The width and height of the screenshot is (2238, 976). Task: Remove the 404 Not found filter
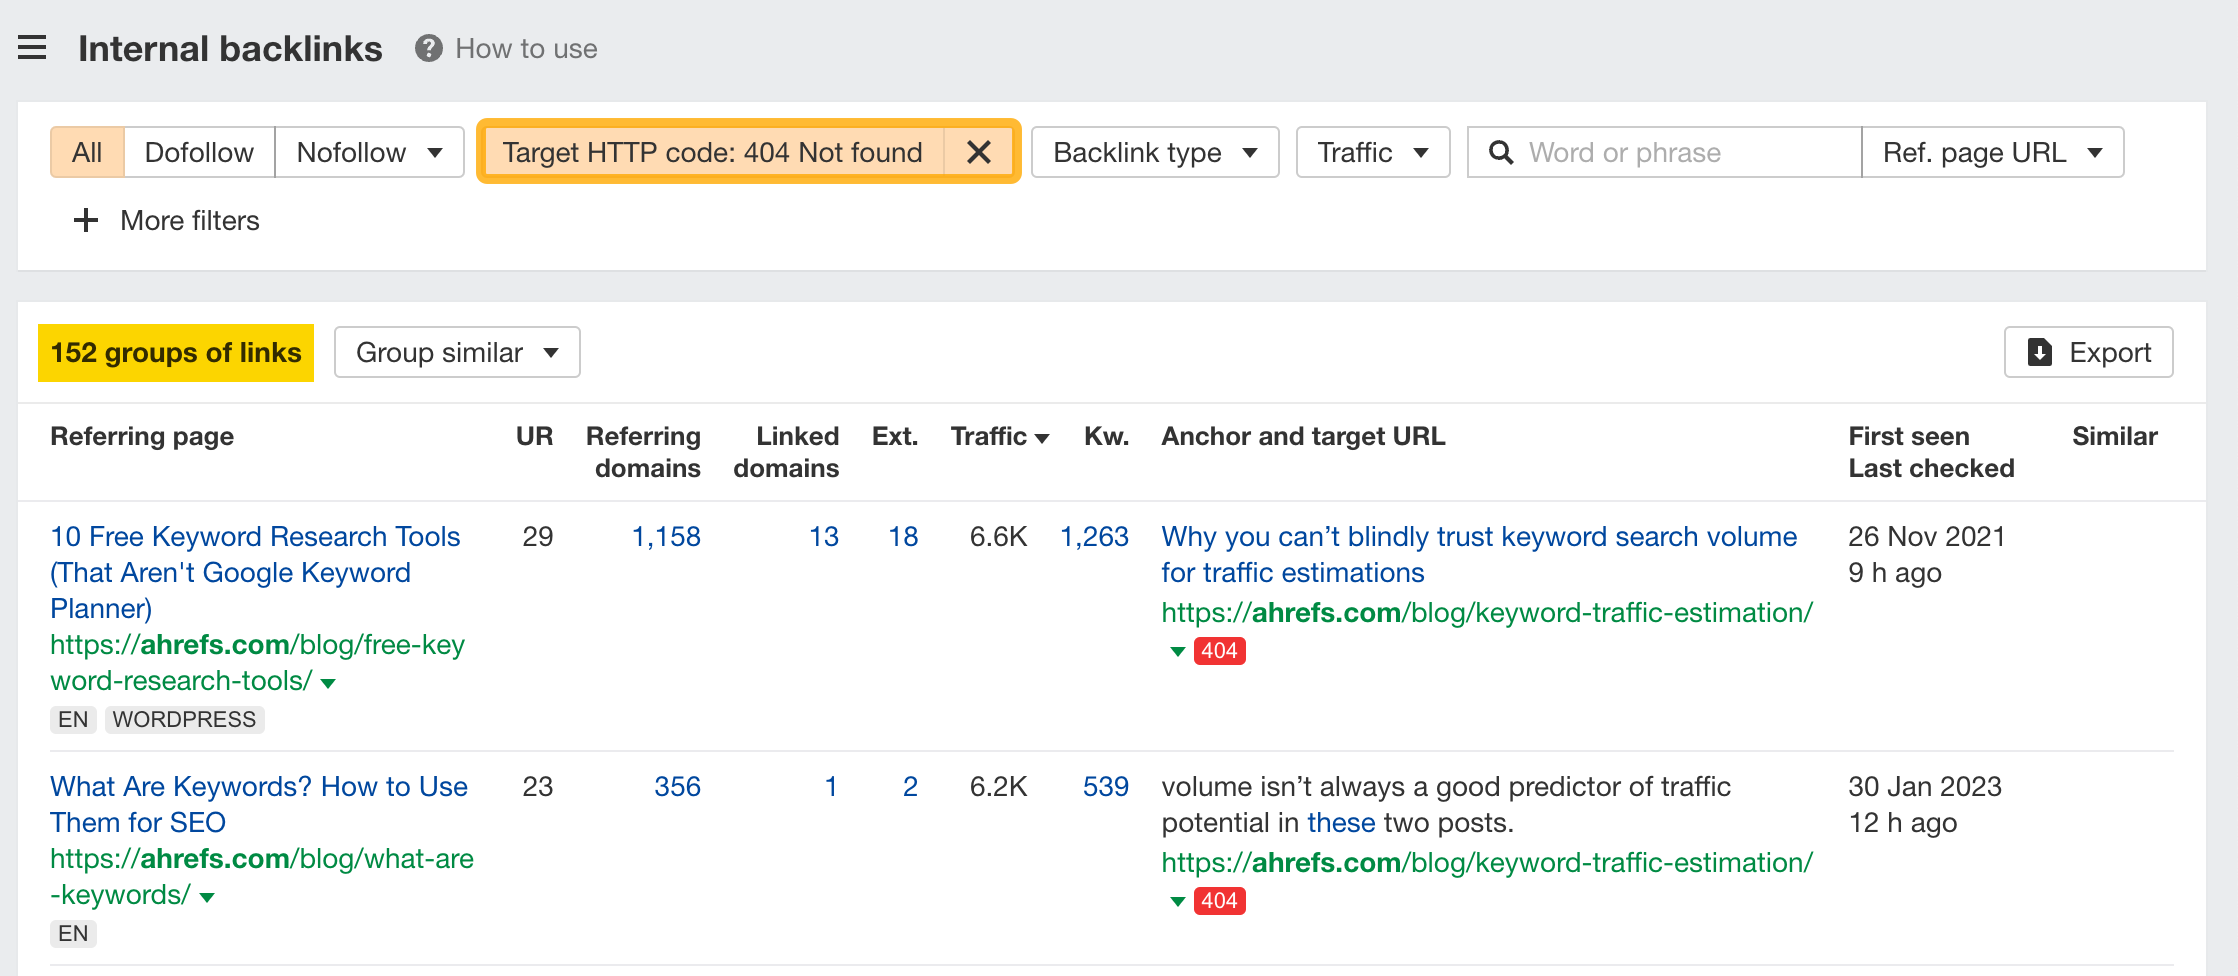tap(979, 152)
